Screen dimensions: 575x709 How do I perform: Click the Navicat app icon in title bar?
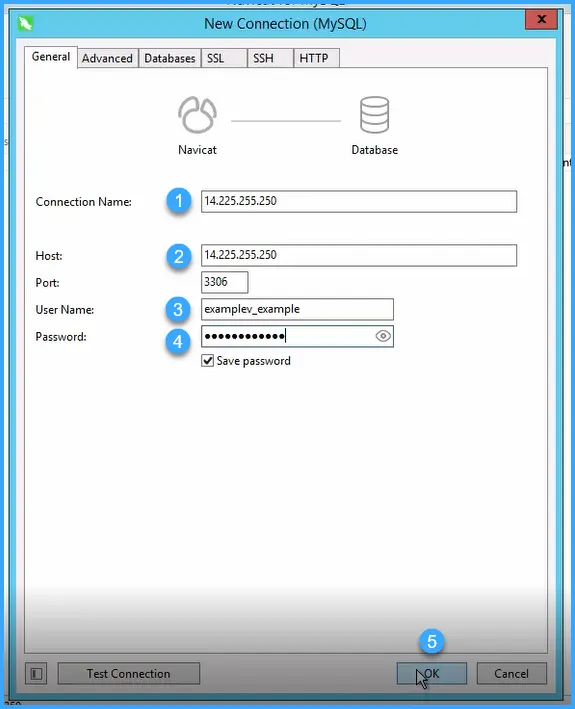[26, 23]
